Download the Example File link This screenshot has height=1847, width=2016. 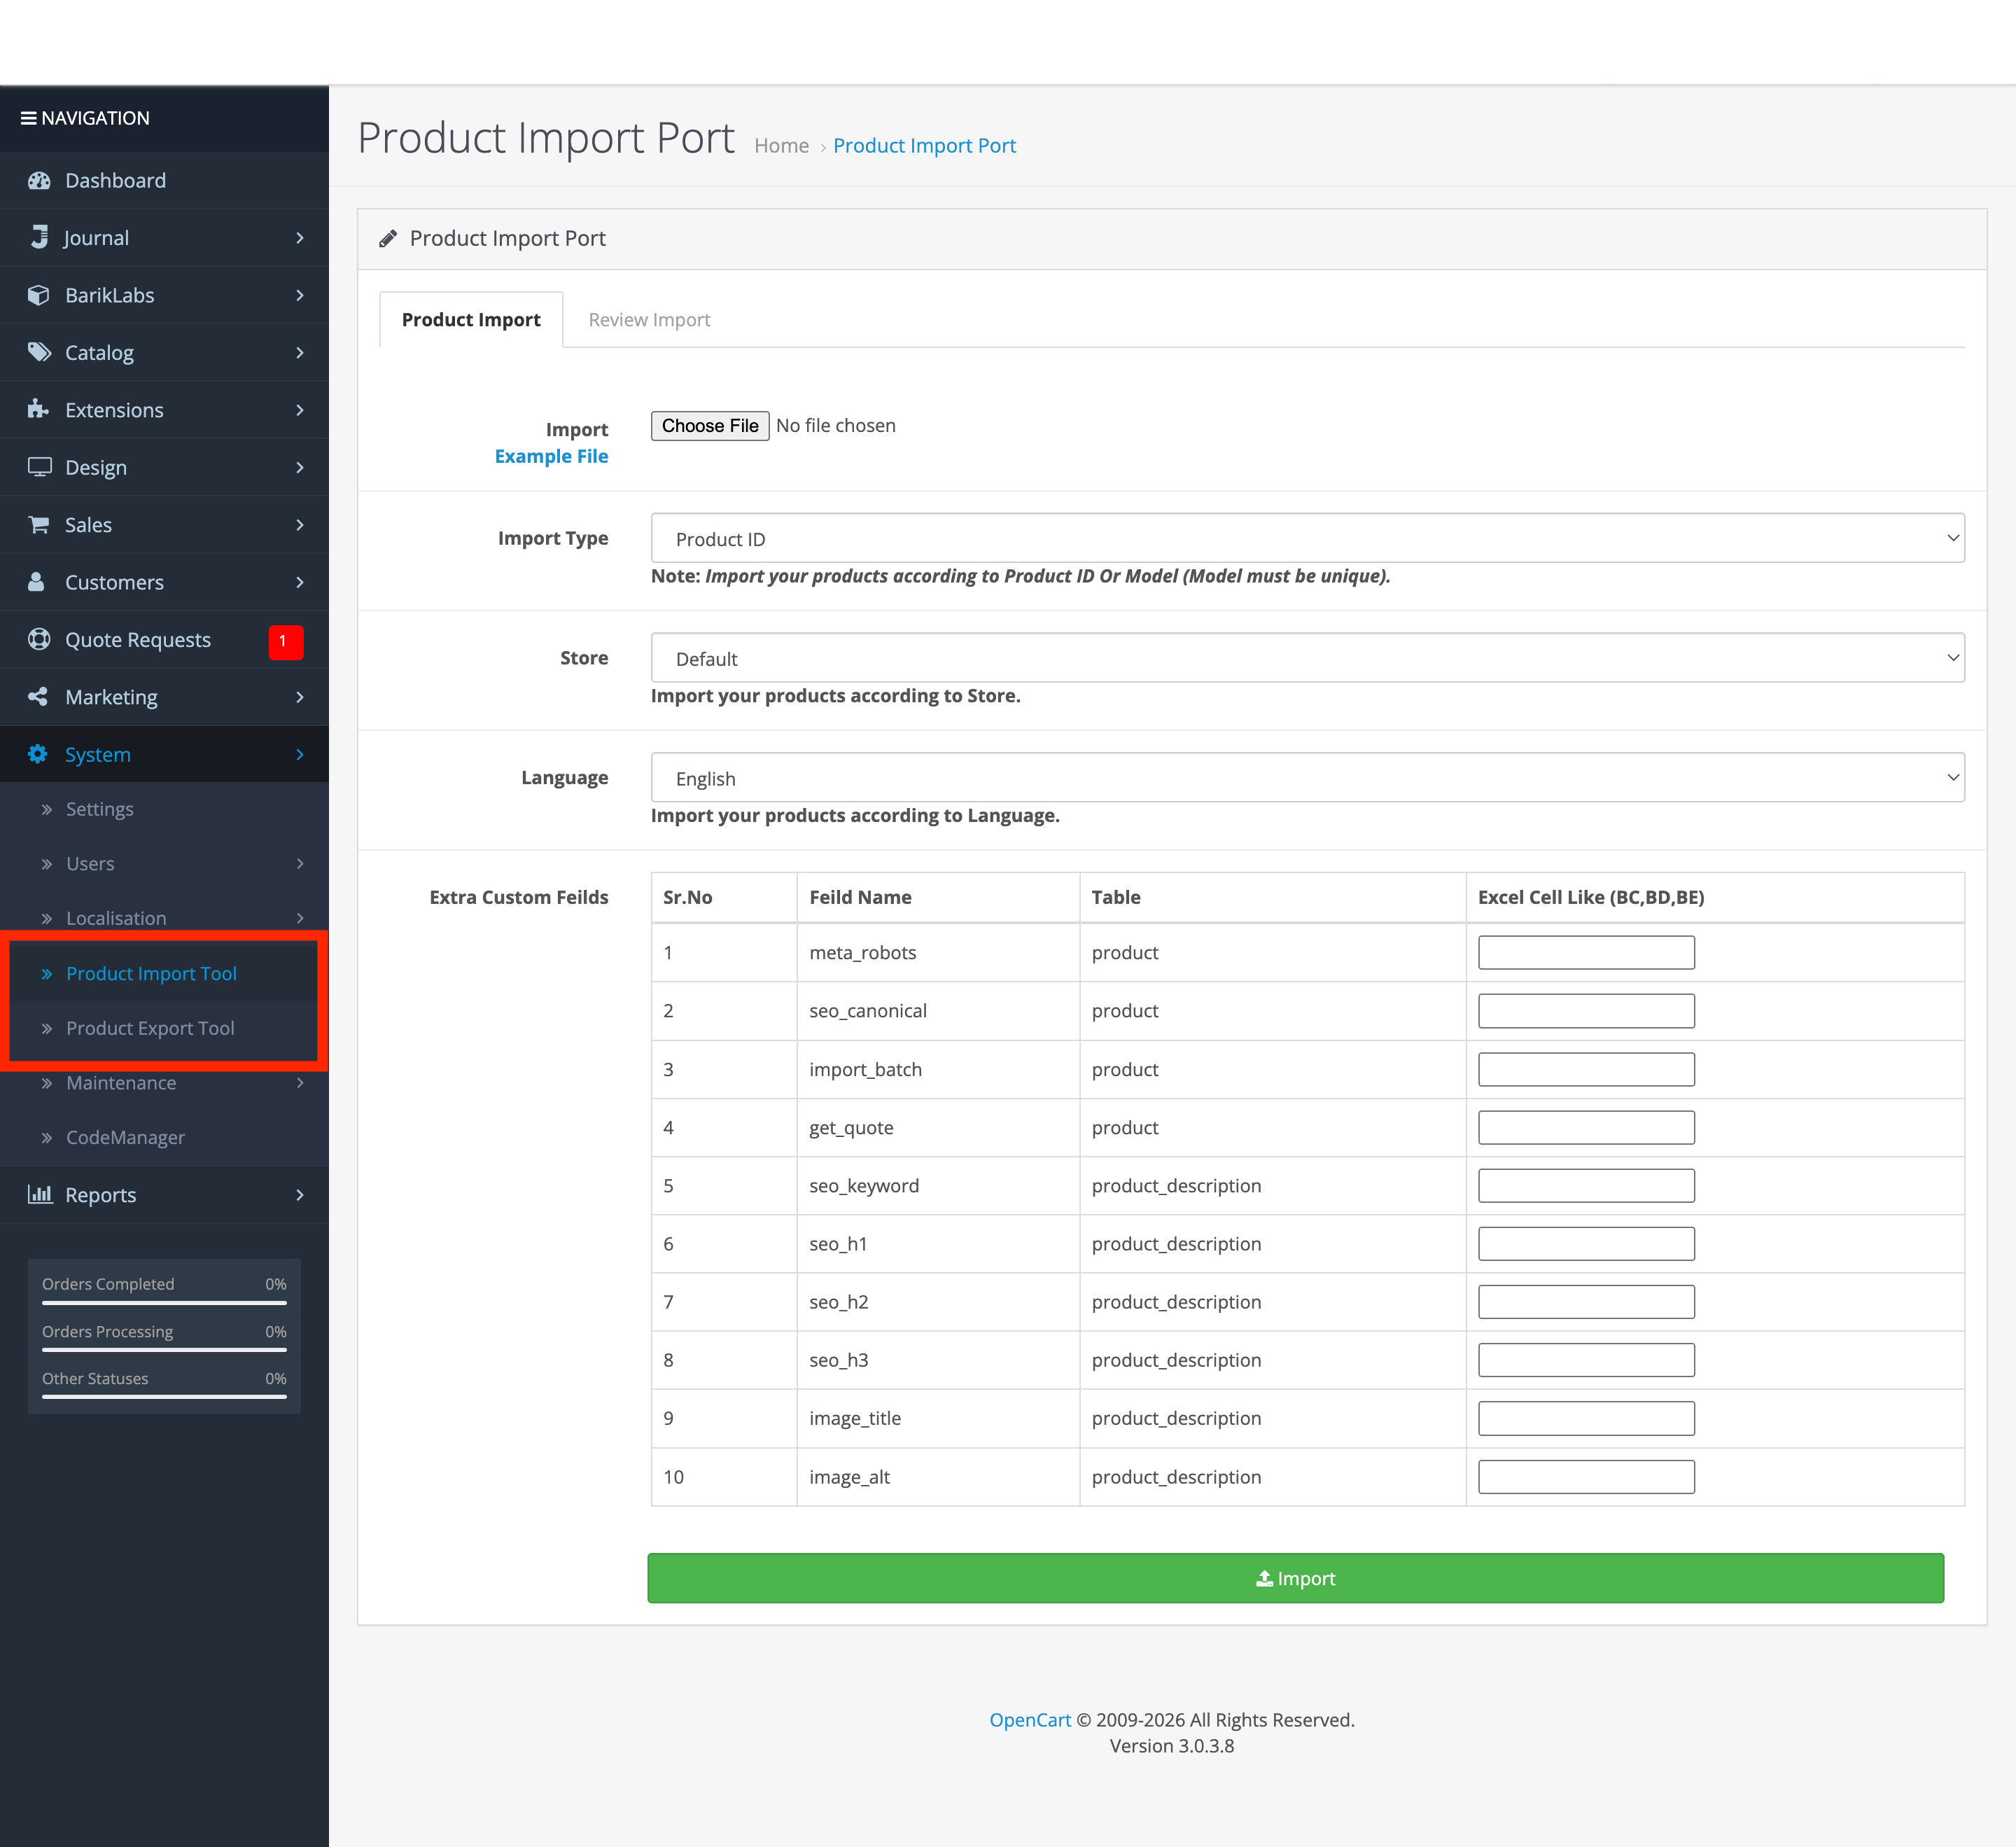(551, 456)
